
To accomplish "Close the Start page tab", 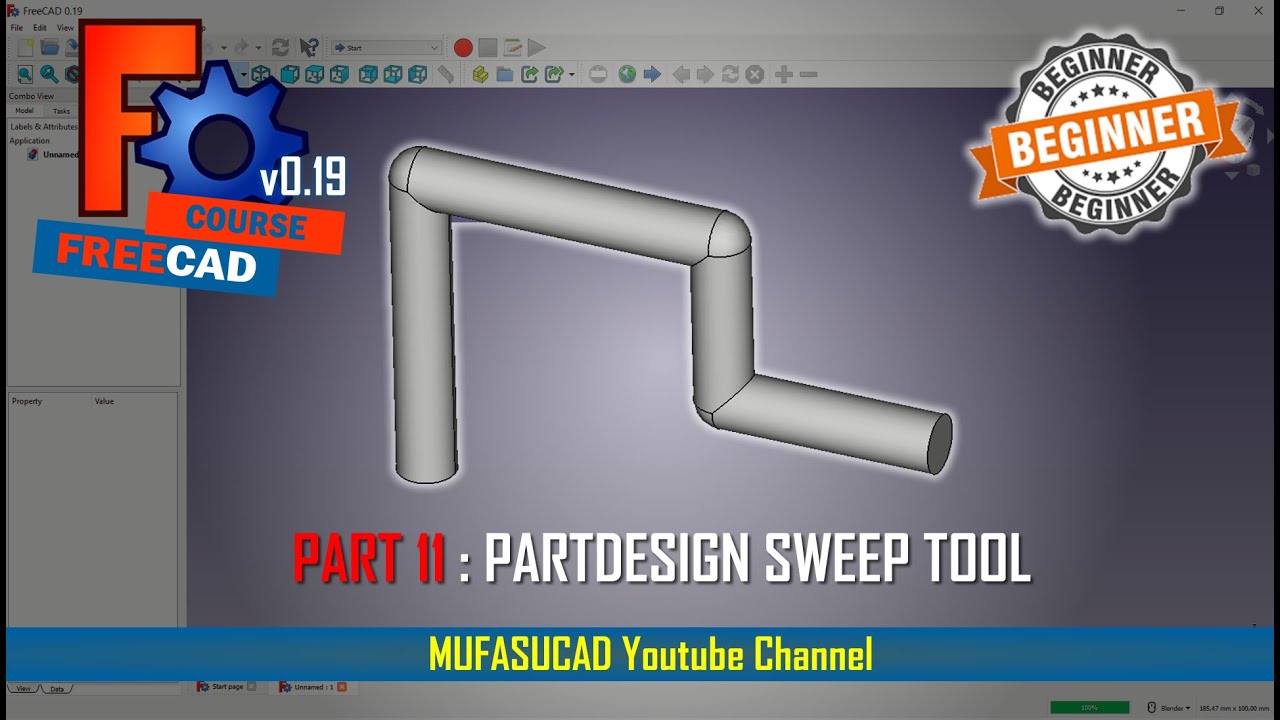I will click(252, 687).
